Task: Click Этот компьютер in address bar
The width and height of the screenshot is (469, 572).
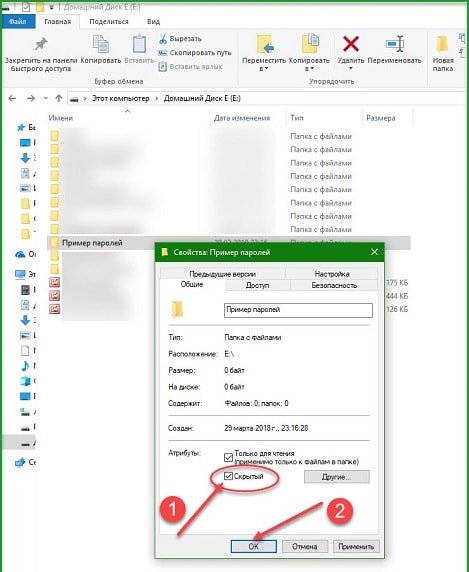Action: (121, 98)
